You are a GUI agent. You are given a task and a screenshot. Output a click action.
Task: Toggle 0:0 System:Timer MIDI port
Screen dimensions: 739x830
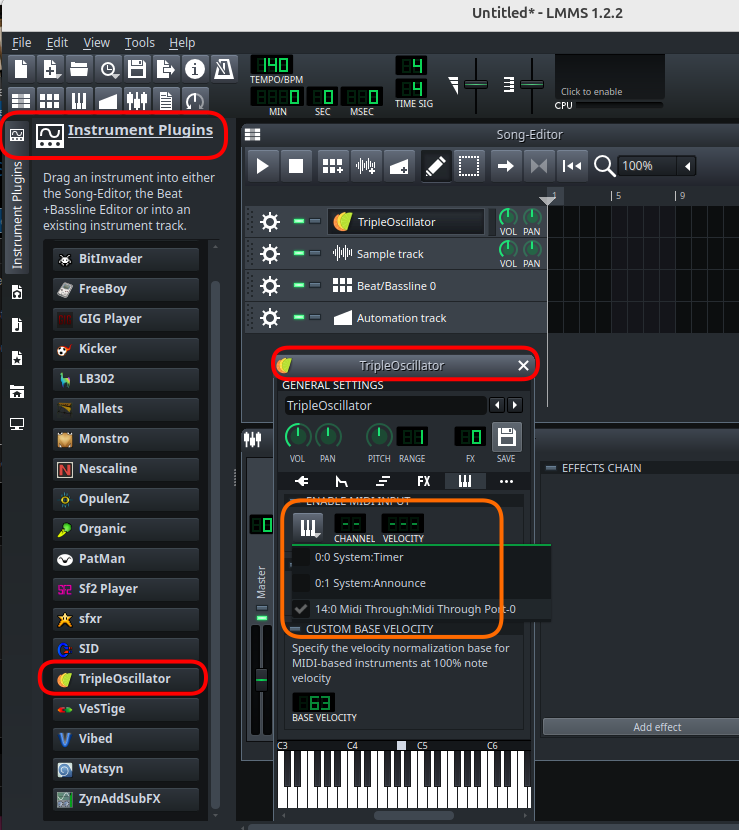[x=301, y=557]
